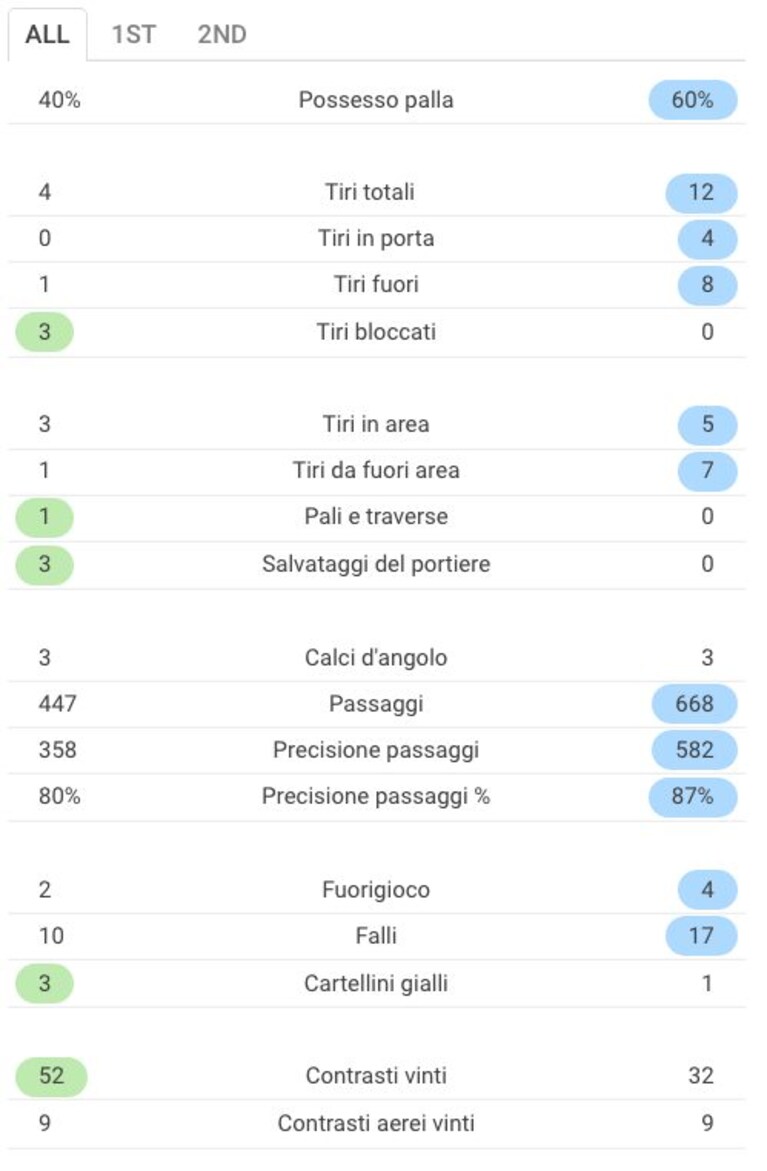Click the Possesso palla label
This screenshot has height=1171, width=767.
pos(376,100)
